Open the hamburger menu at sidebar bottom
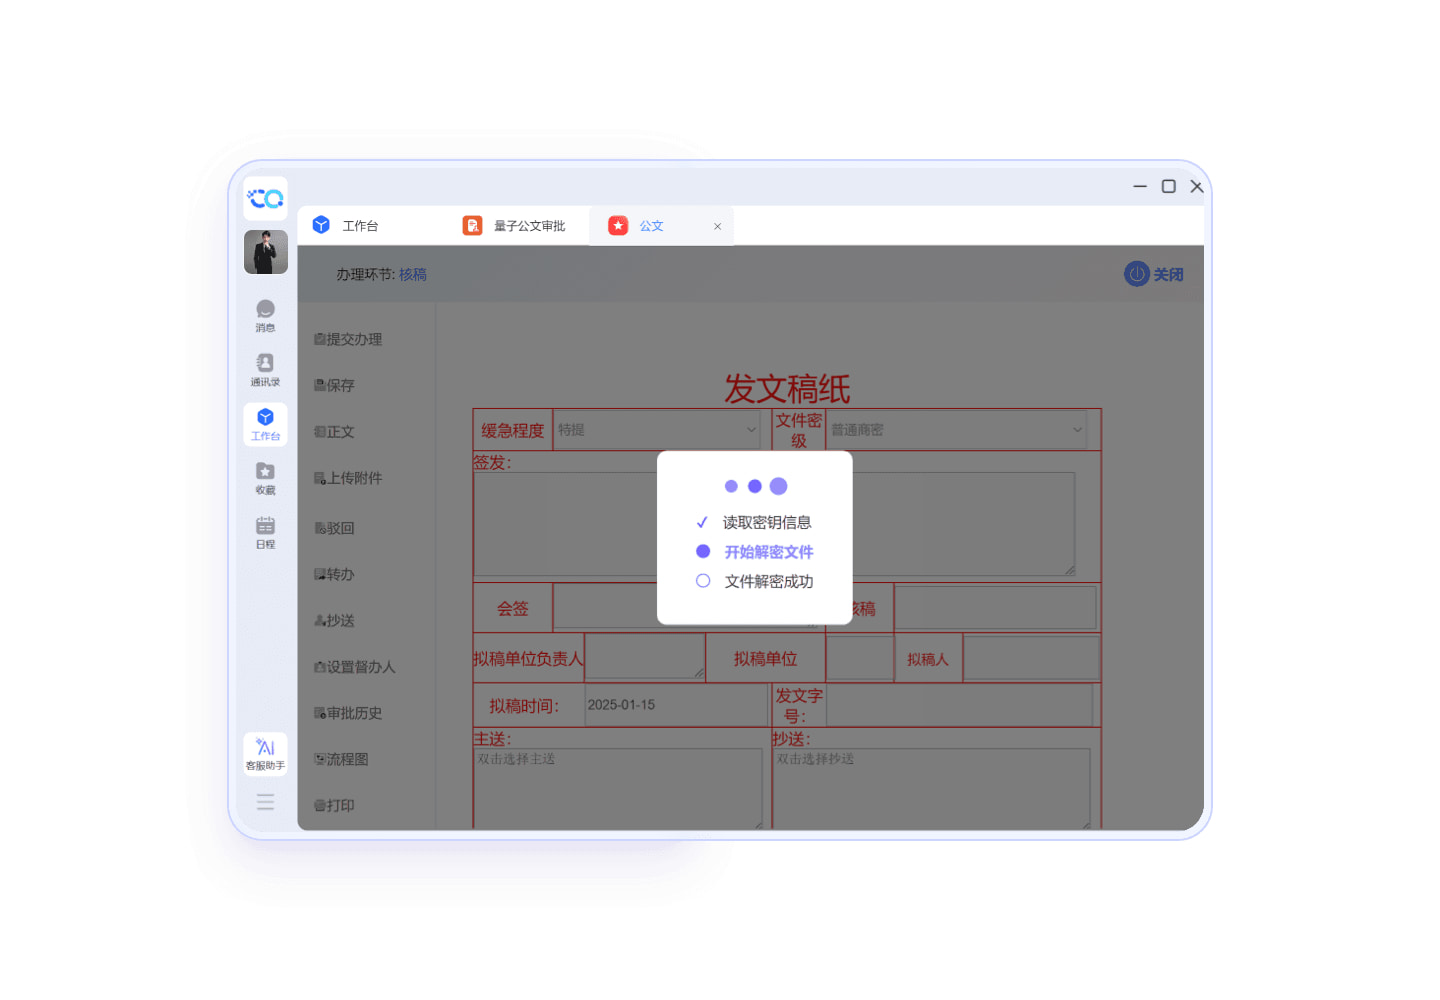 point(265,801)
